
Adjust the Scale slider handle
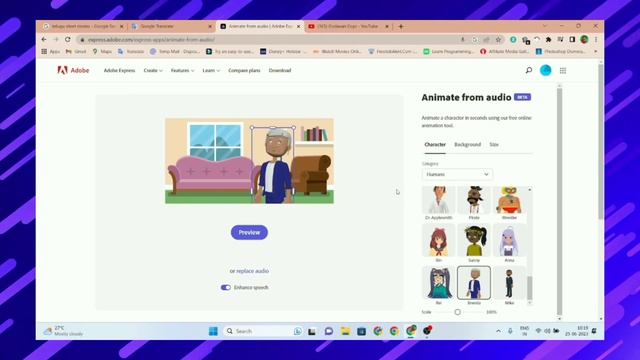pyautogui.click(x=458, y=312)
